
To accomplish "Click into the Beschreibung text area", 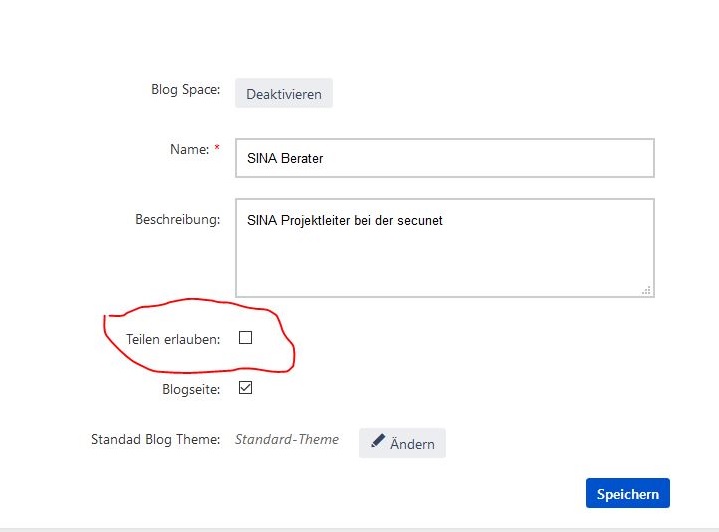I will tap(445, 248).
